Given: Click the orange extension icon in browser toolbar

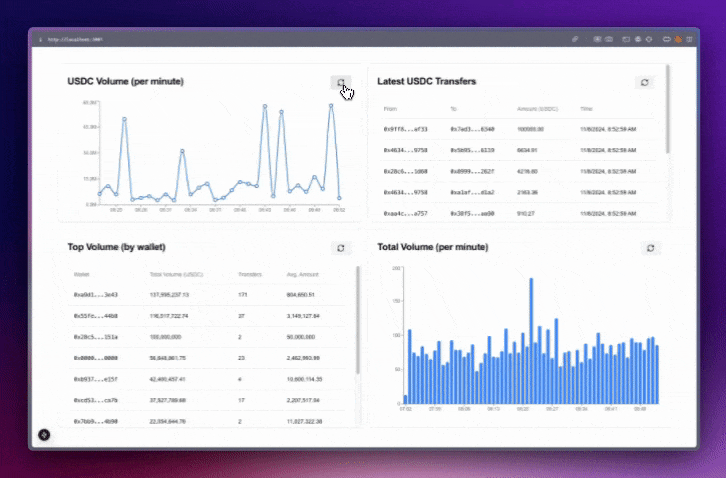Looking at the screenshot, I should pos(678,39).
